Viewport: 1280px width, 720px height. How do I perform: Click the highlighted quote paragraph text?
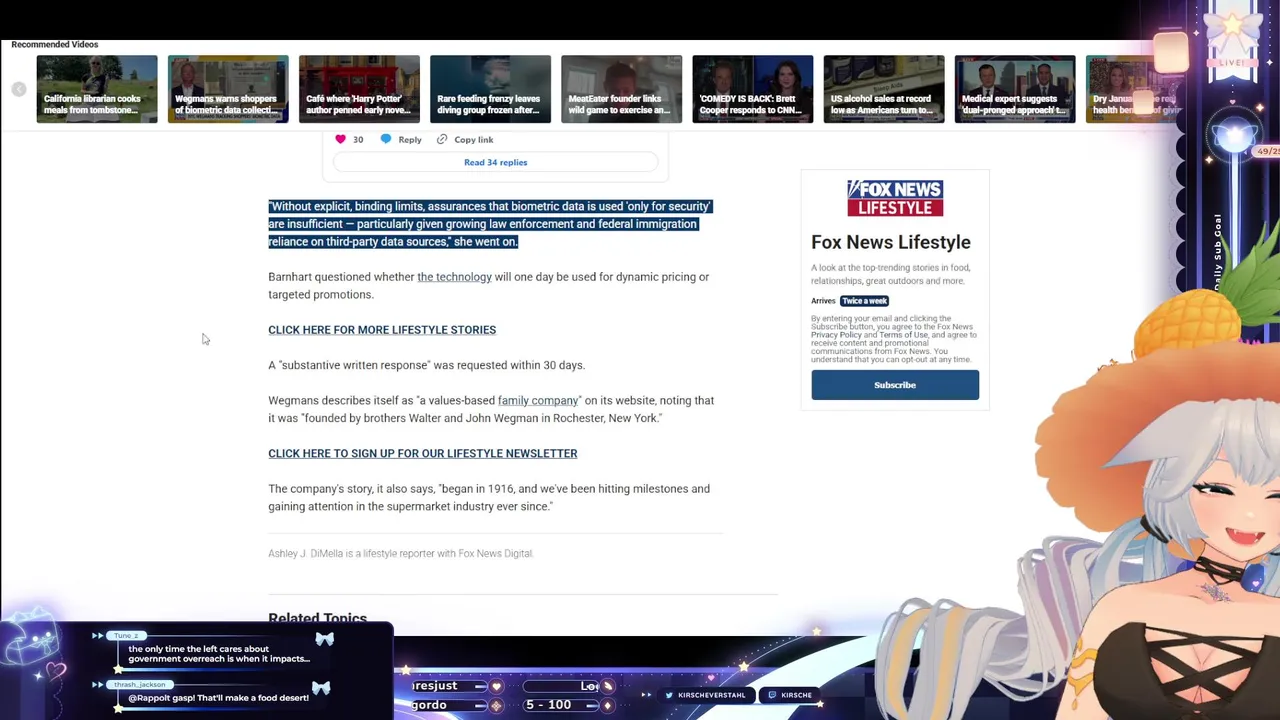[x=490, y=224]
